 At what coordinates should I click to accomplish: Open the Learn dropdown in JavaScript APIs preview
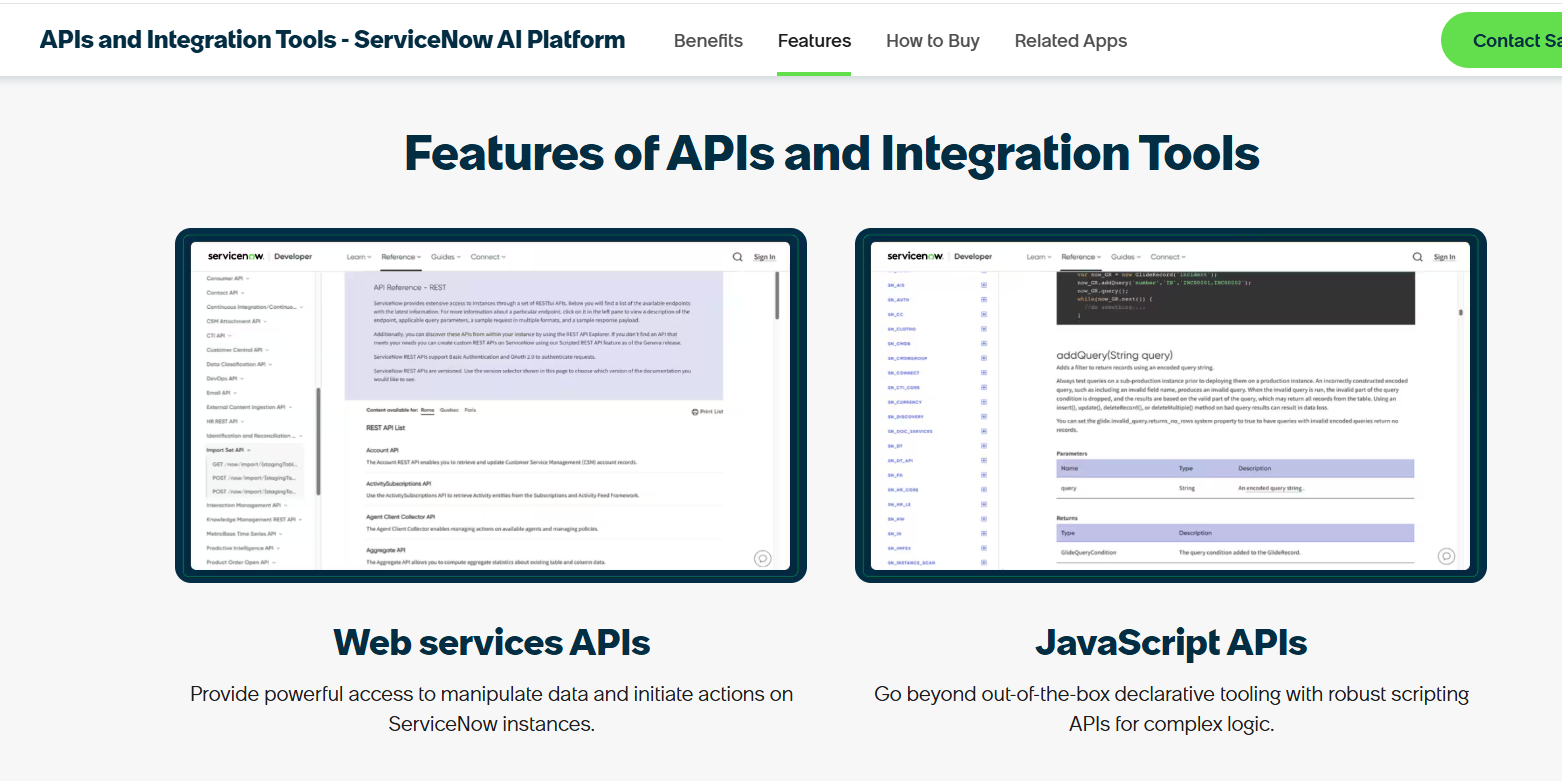[1039, 257]
